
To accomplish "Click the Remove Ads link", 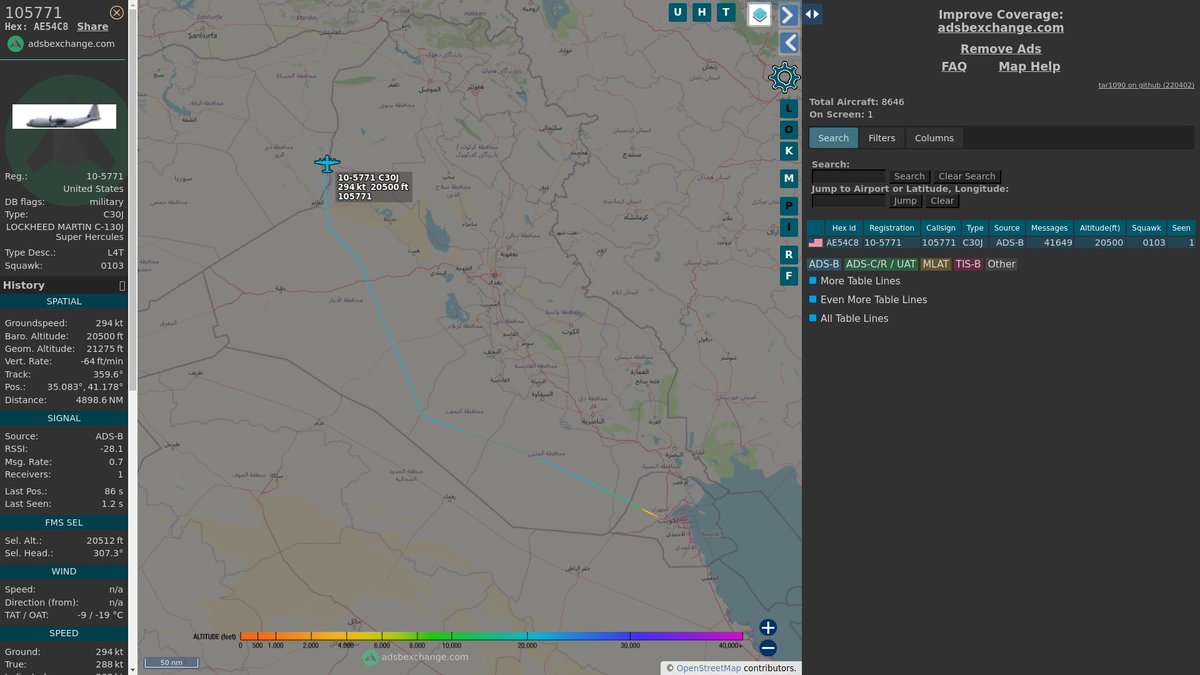I will click(1001, 49).
